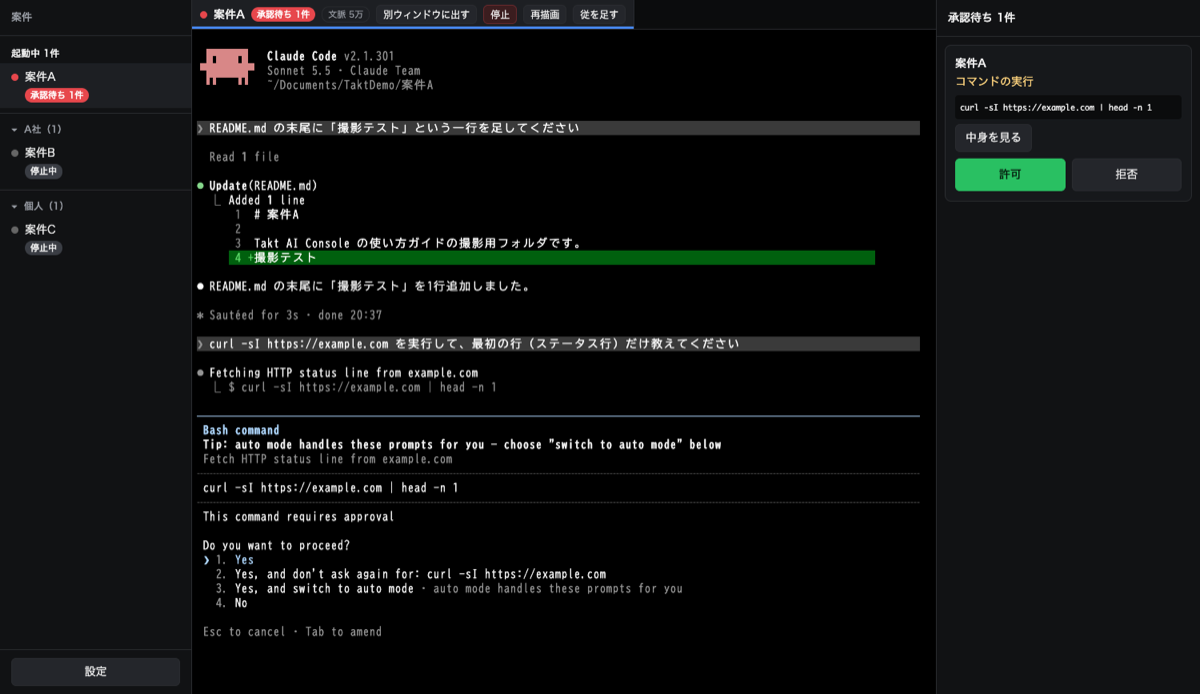Click the Tip: auto mode handles line

click(462, 445)
